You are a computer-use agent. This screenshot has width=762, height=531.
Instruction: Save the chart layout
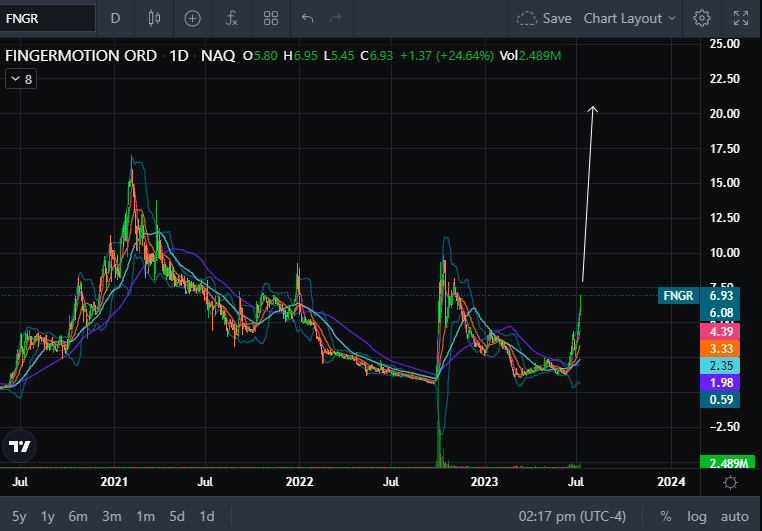544,18
